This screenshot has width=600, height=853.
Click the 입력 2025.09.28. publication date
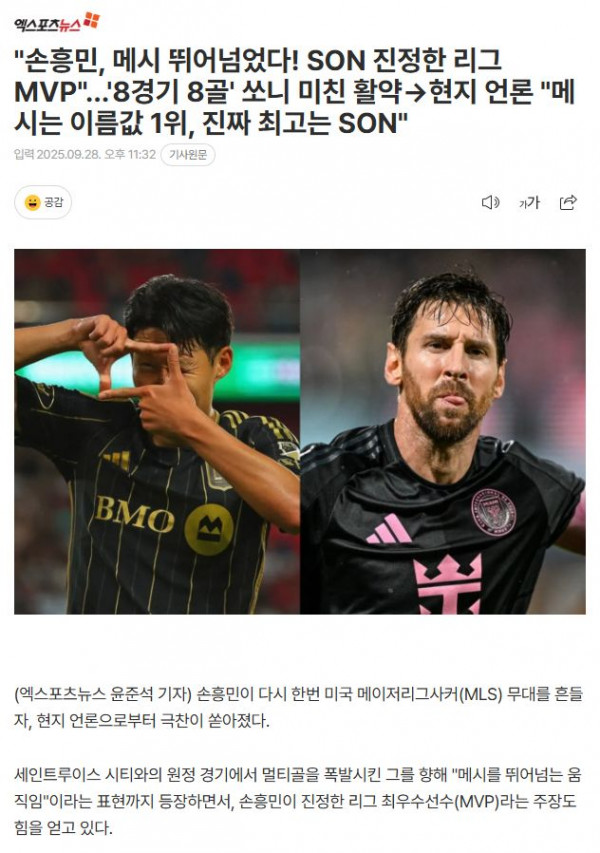tap(85, 154)
